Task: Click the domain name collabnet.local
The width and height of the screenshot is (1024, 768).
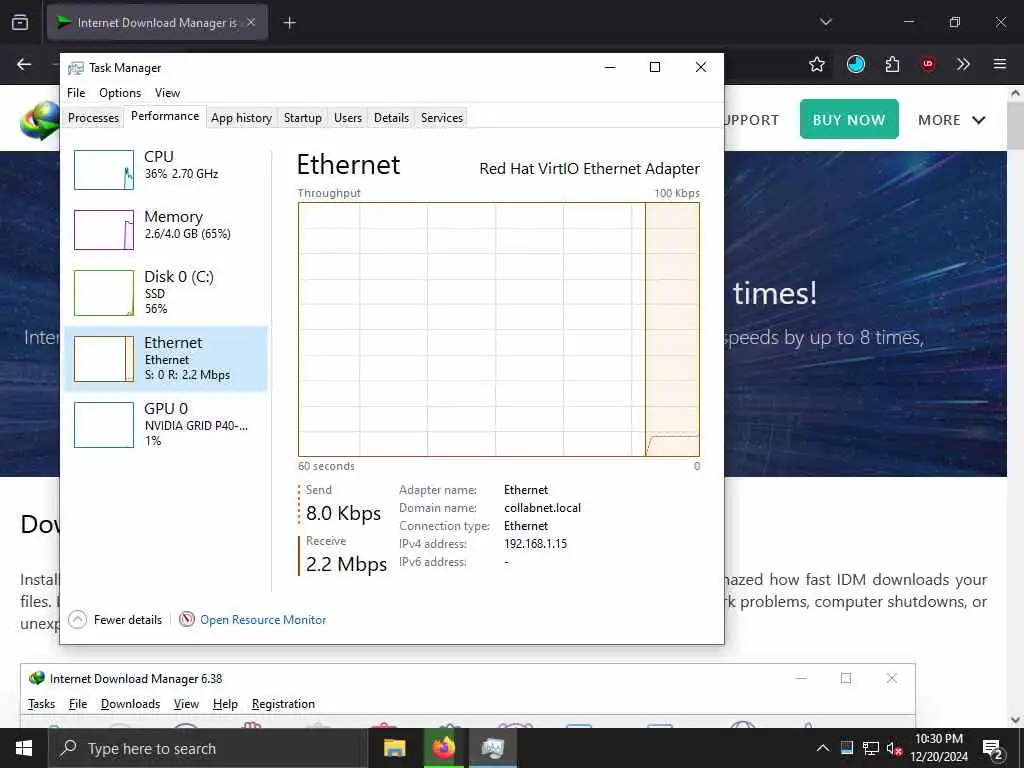Action: tap(542, 507)
